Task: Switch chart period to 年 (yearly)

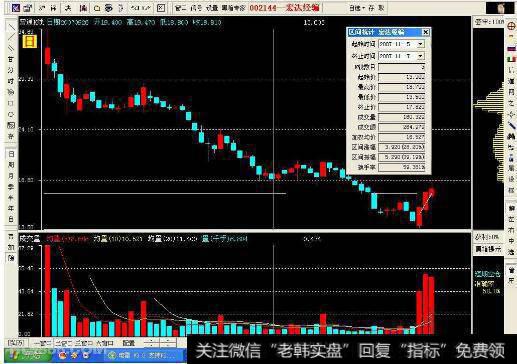Action: [11, 208]
